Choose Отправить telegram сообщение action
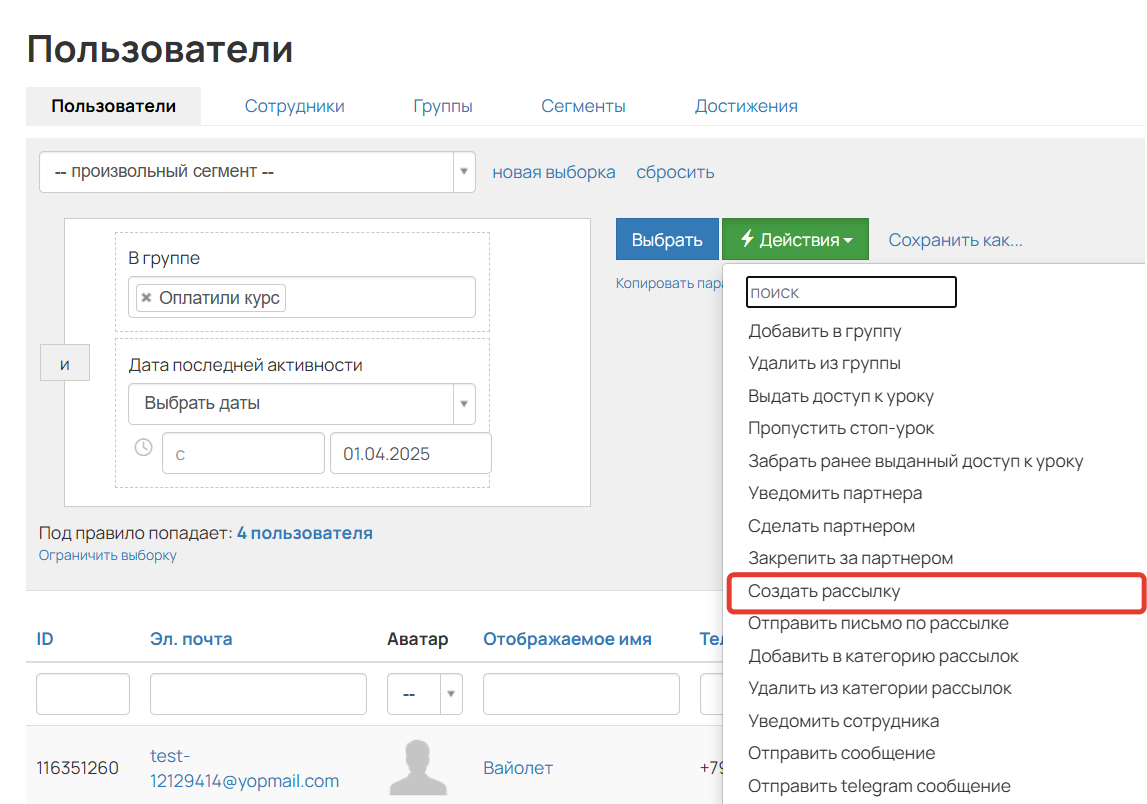Viewport: 1147px width, 804px height. pos(879,786)
